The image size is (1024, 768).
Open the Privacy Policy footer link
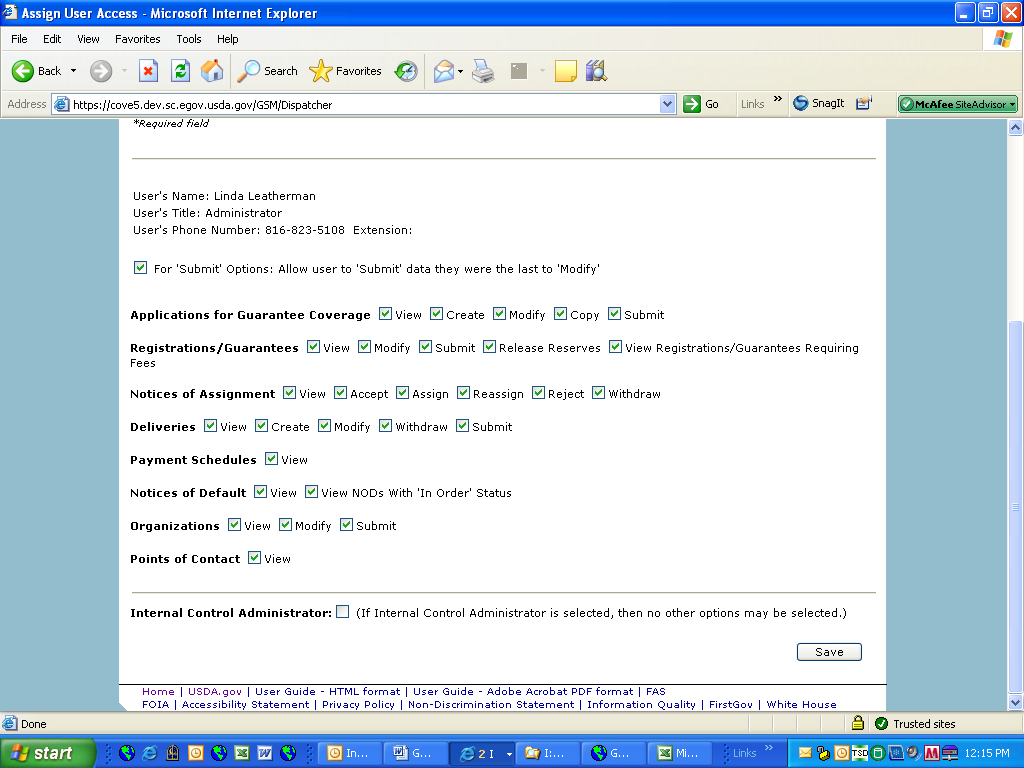pos(358,704)
